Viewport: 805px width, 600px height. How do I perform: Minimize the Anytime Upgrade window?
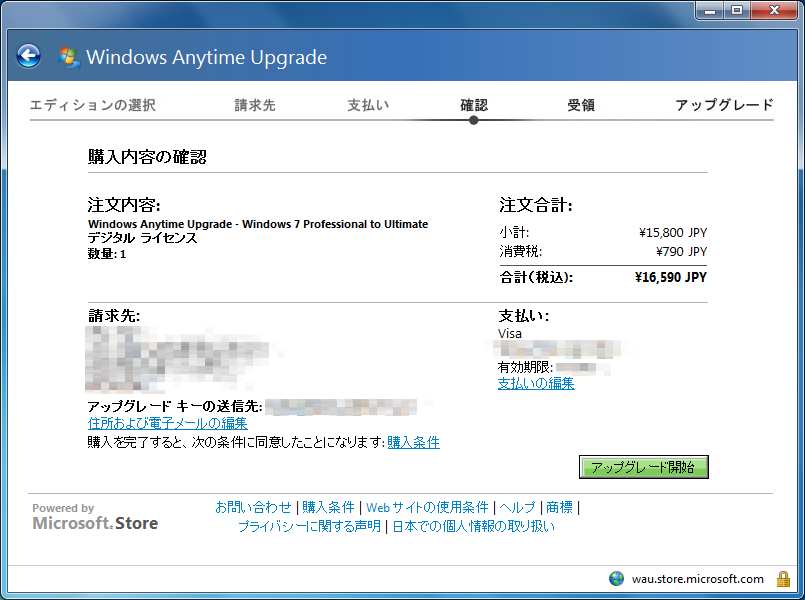pyautogui.click(x=710, y=11)
